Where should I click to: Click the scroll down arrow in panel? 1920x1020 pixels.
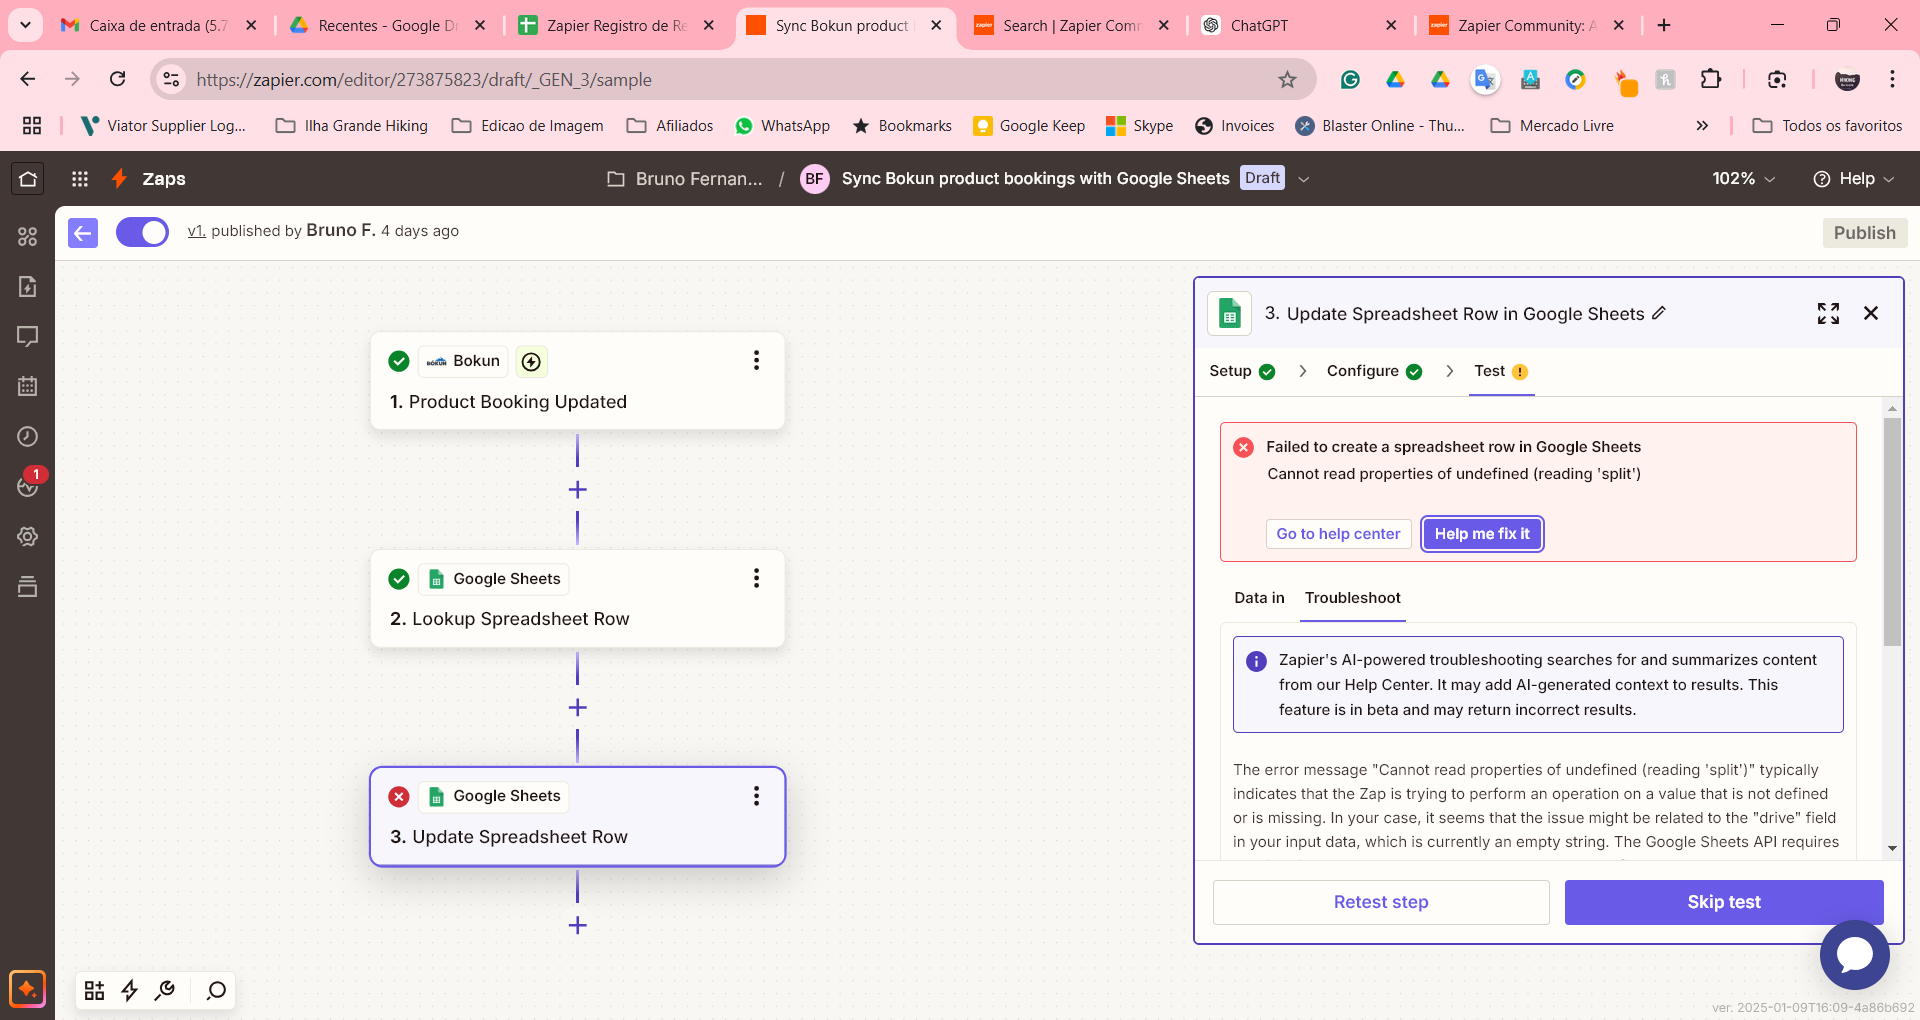pyautogui.click(x=1892, y=848)
